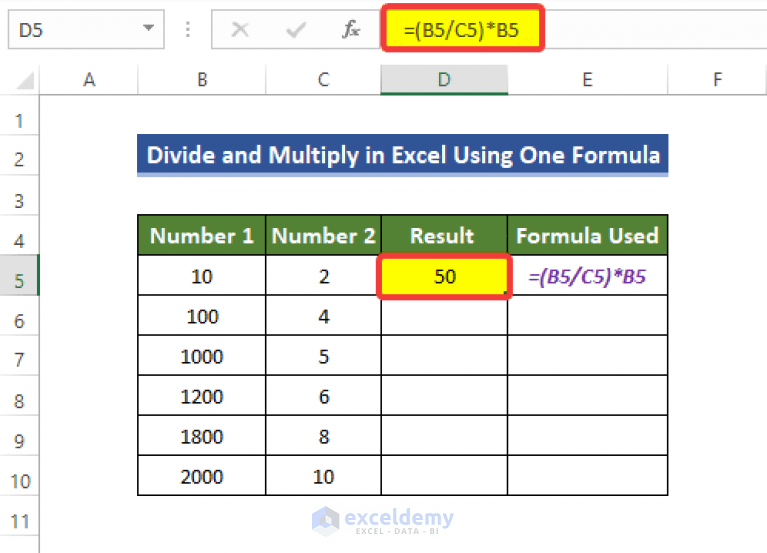Select cell B10 containing 2000

coord(202,476)
